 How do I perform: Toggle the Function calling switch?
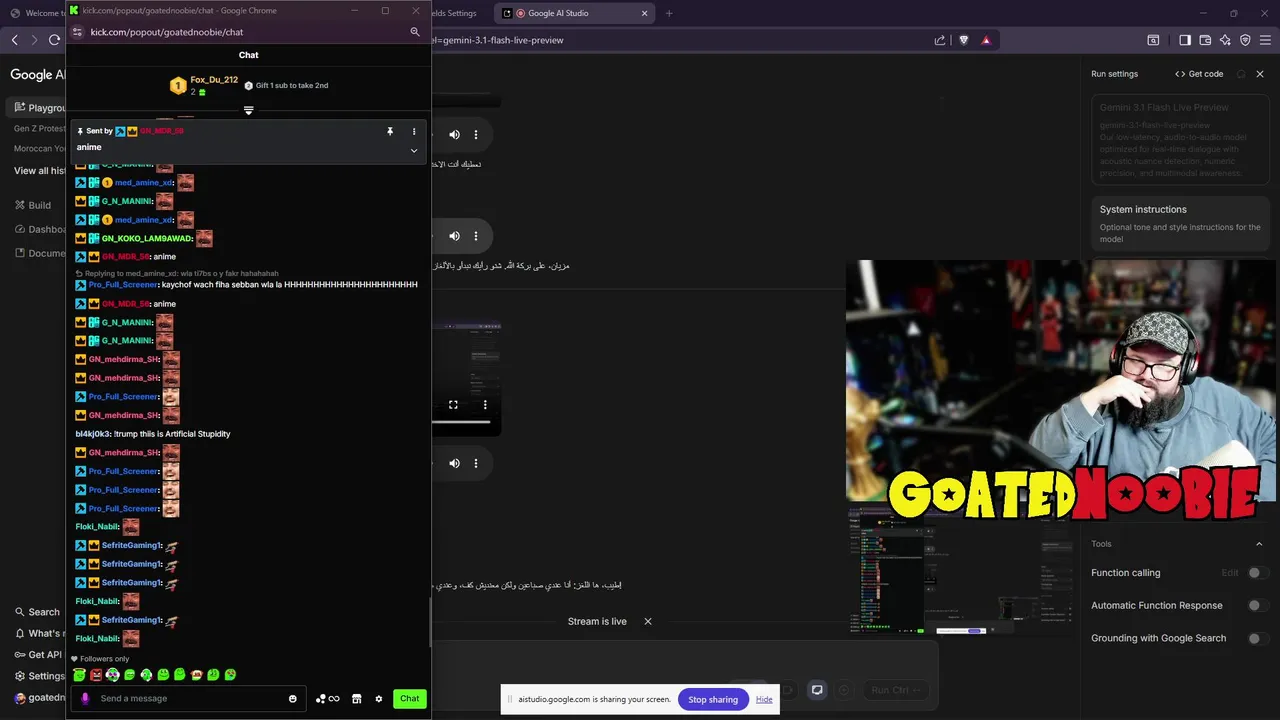[1258, 573]
